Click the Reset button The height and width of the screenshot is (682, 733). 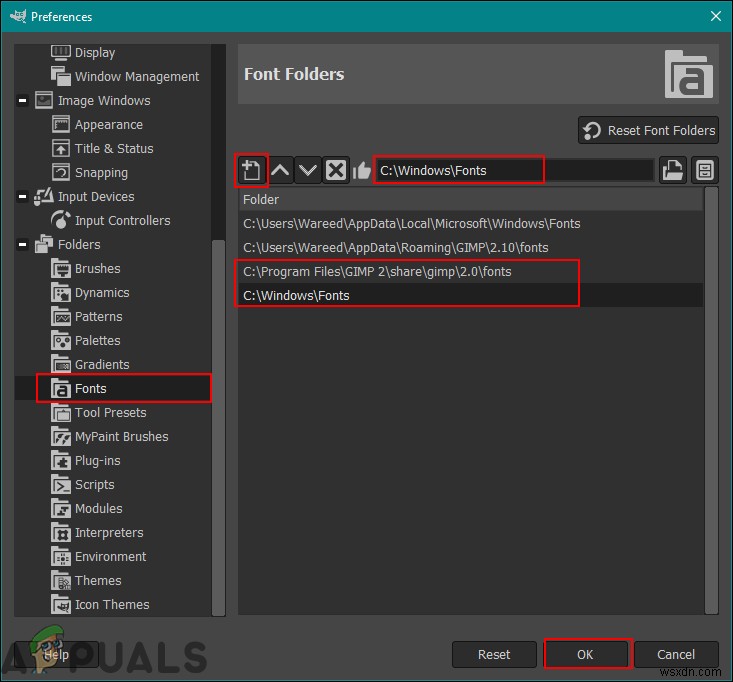coord(494,654)
